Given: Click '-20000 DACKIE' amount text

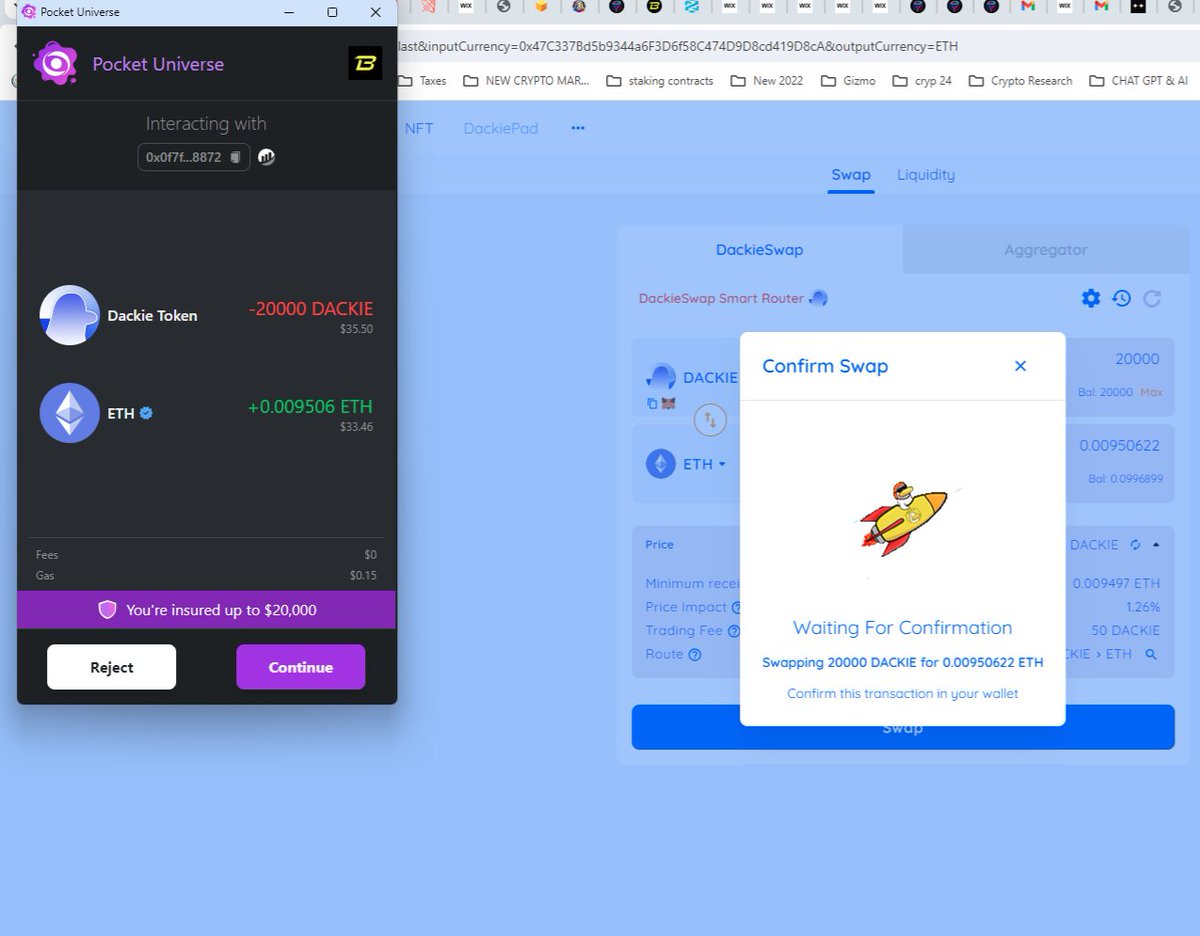Looking at the screenshot, I should 311,309.
